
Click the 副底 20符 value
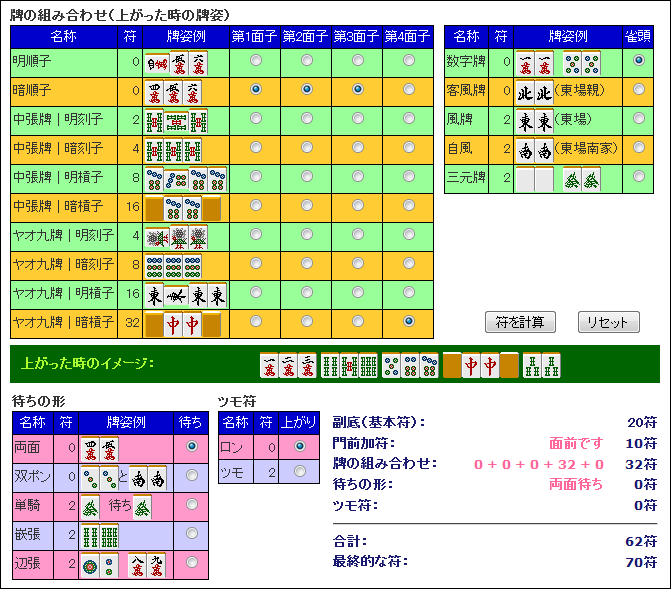(x=642, y=423)
